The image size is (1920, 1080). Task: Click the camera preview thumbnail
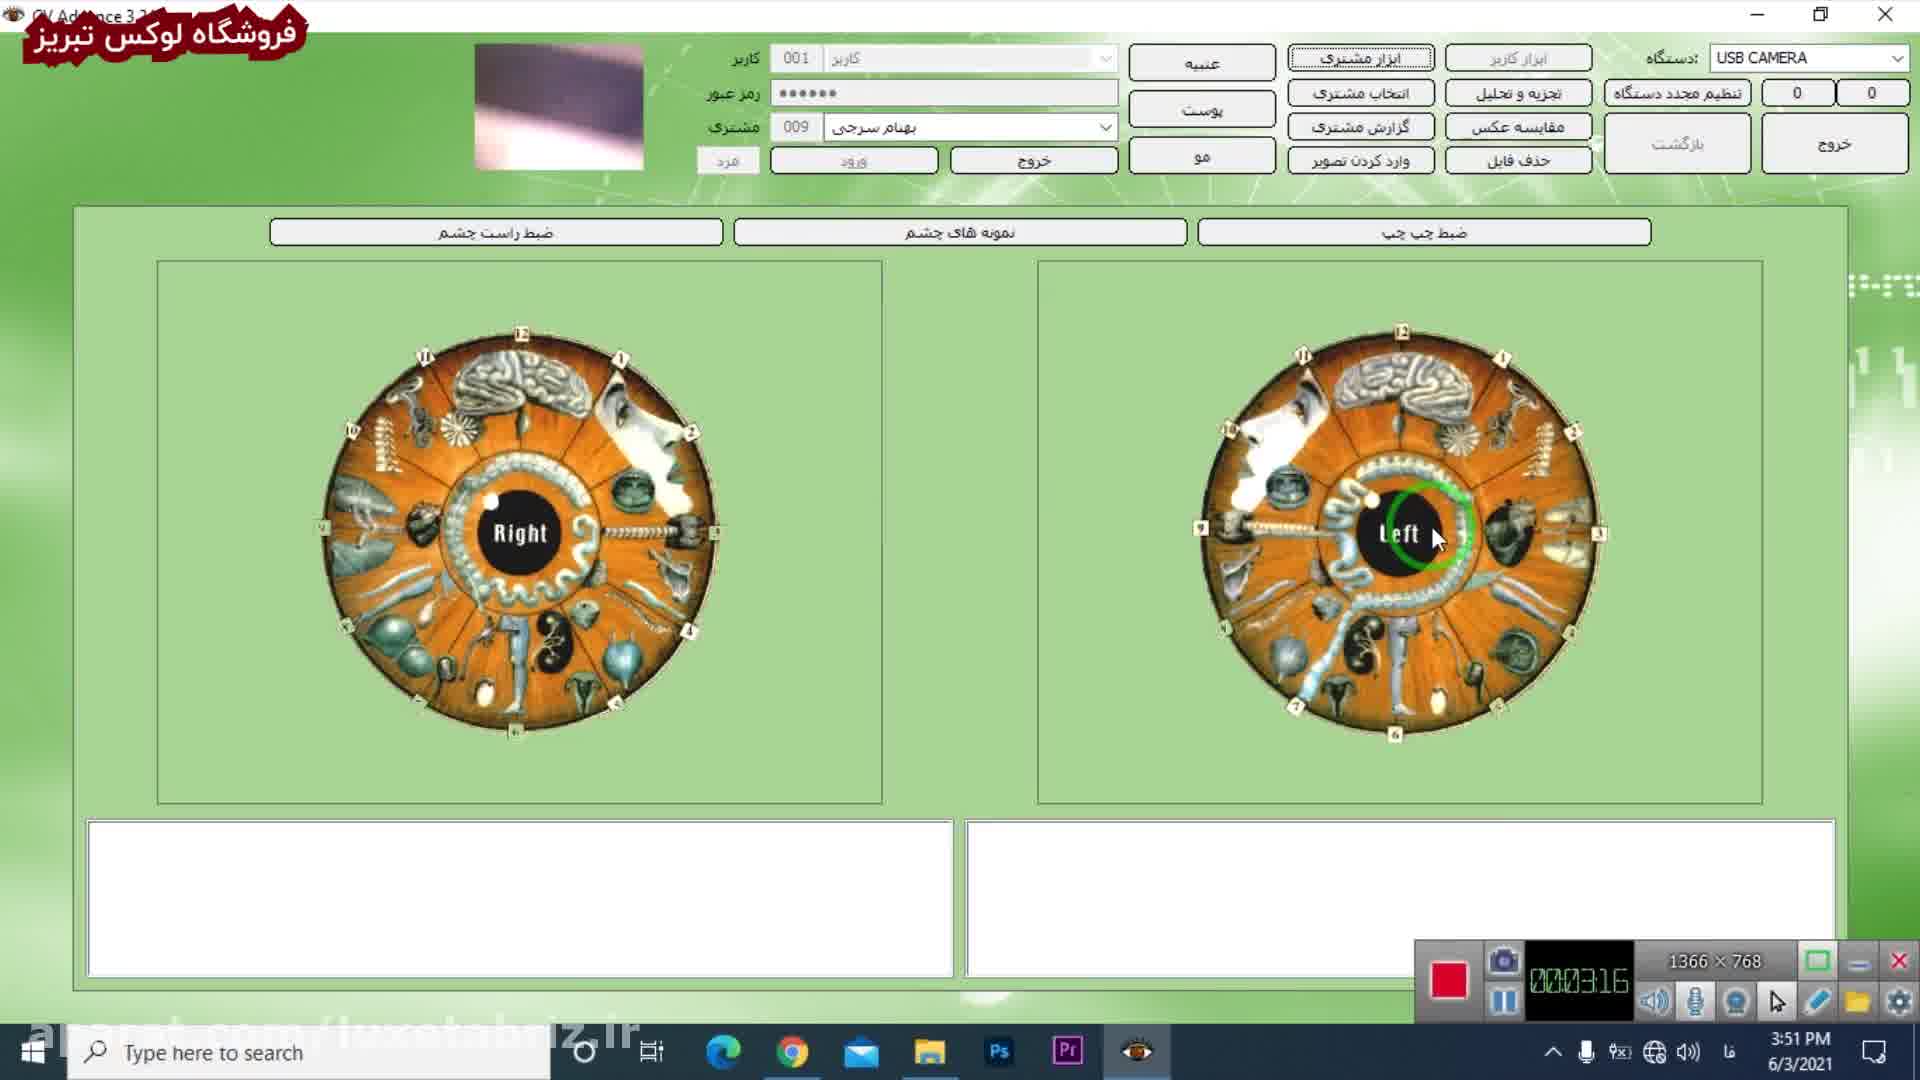(x=559, y=107)
